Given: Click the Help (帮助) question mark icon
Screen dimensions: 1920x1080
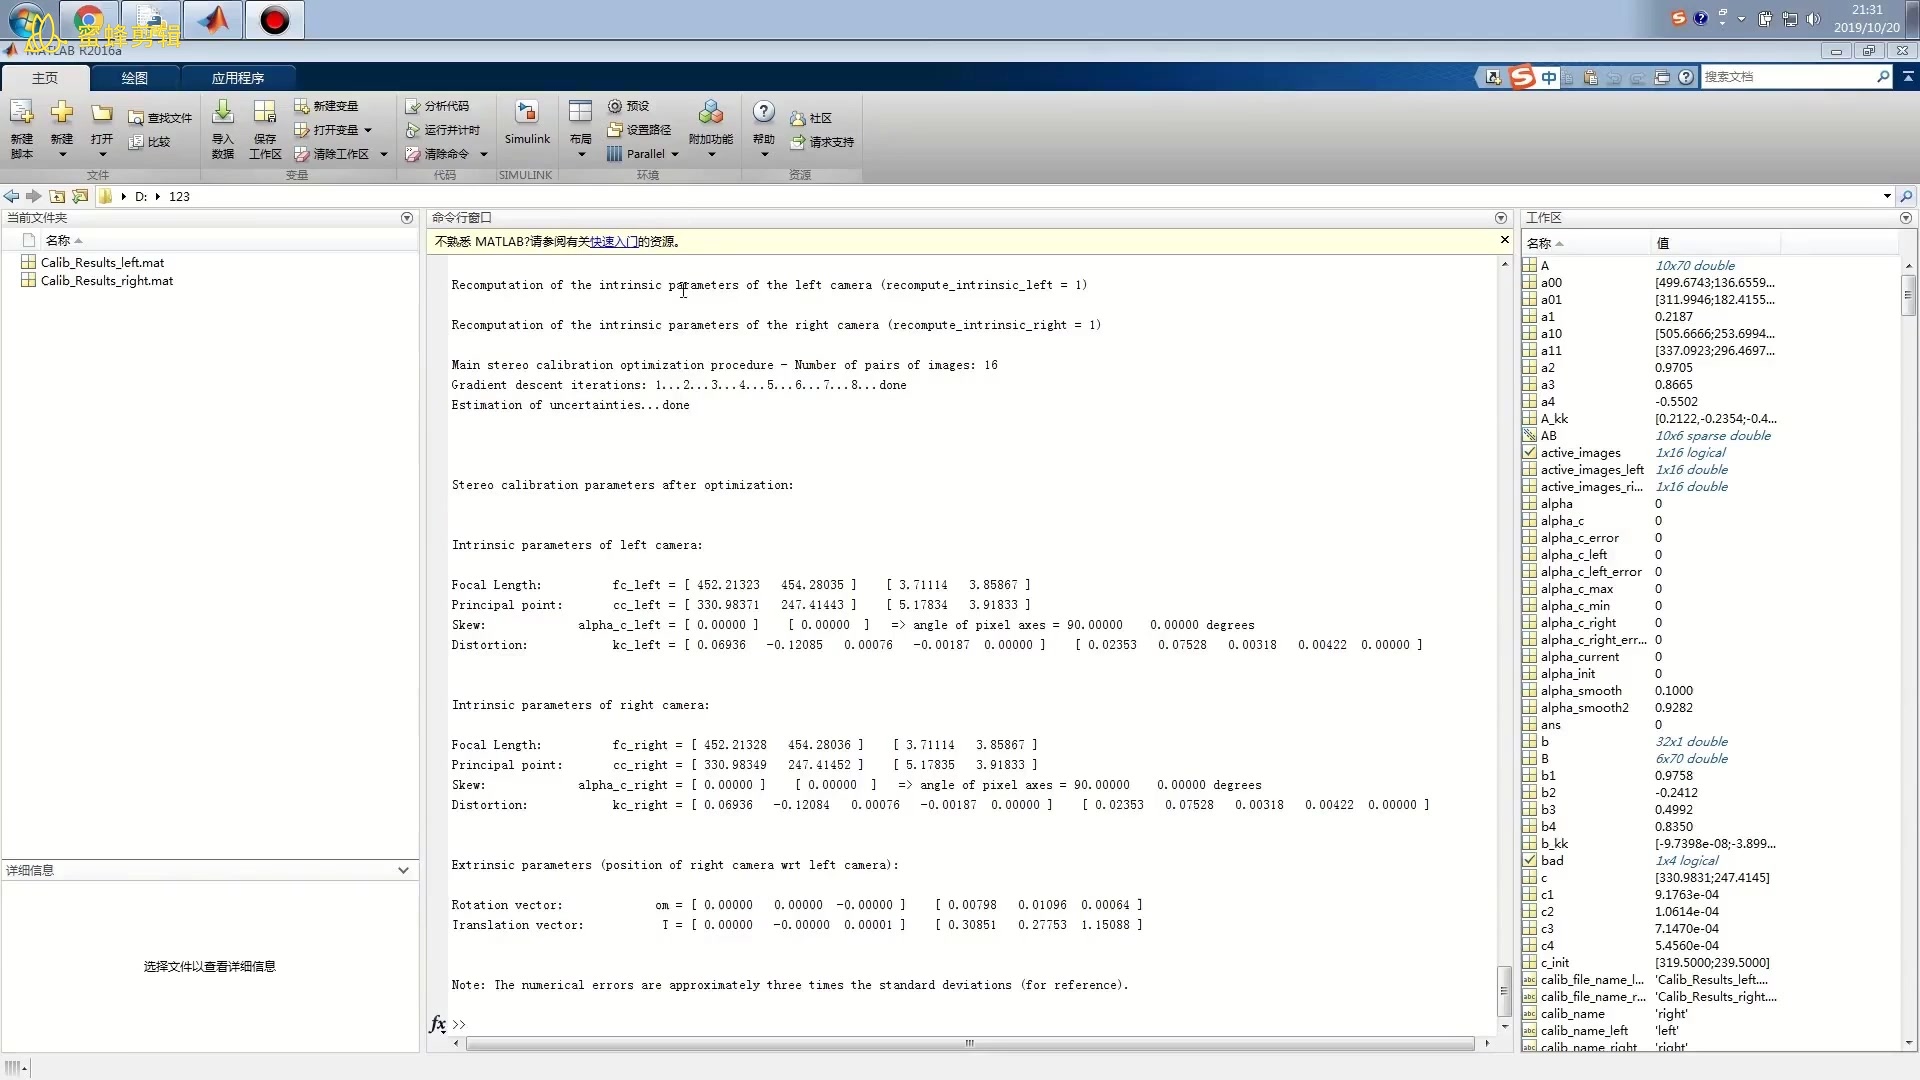Looking at the screenshot, I should (x=763, y=112).
